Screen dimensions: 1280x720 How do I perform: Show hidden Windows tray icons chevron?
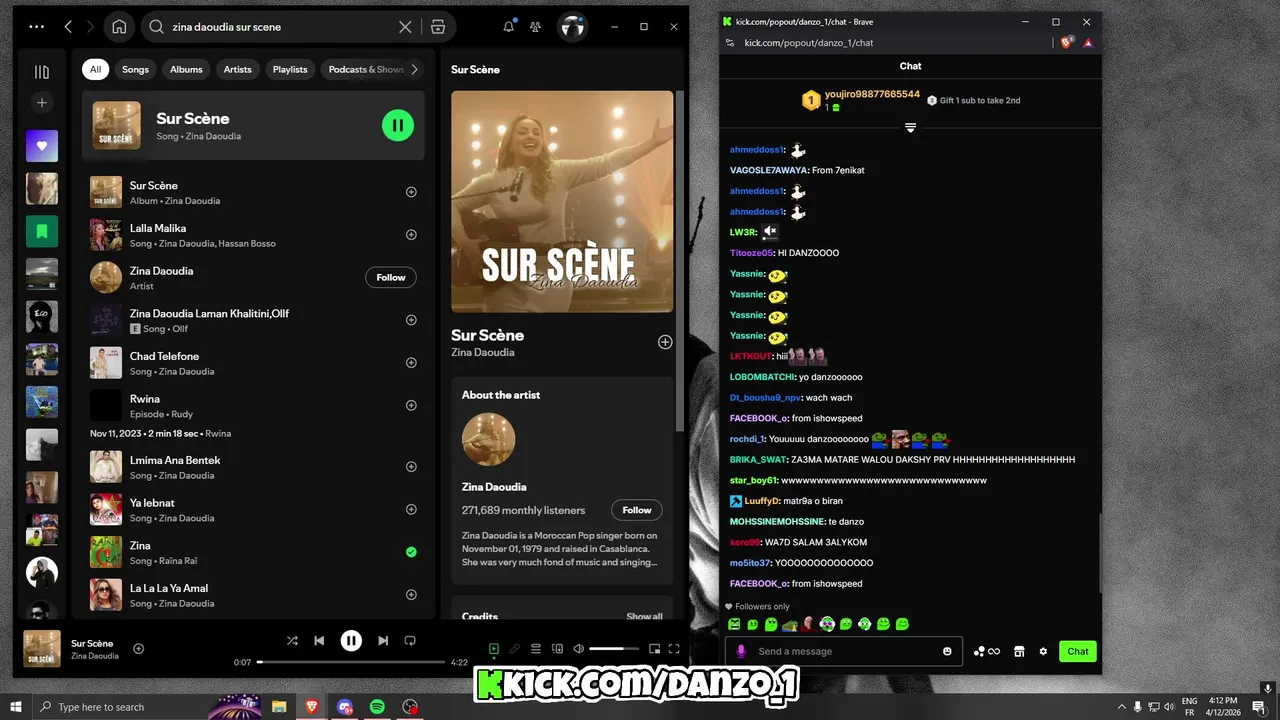click(x=1121, y=707)
